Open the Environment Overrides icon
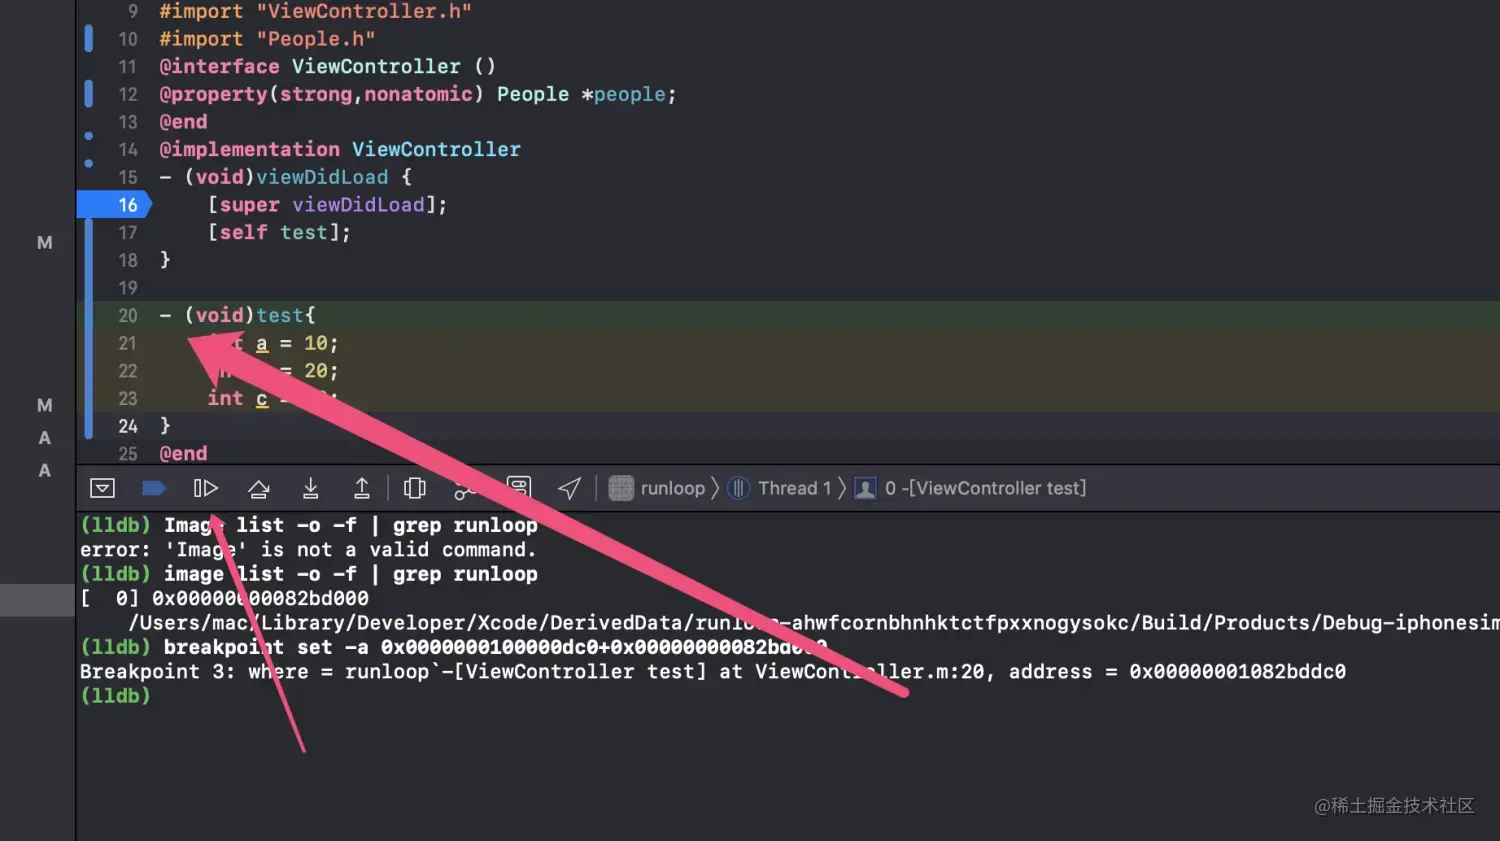The image size is (1500, 841). tap(518, 488)
